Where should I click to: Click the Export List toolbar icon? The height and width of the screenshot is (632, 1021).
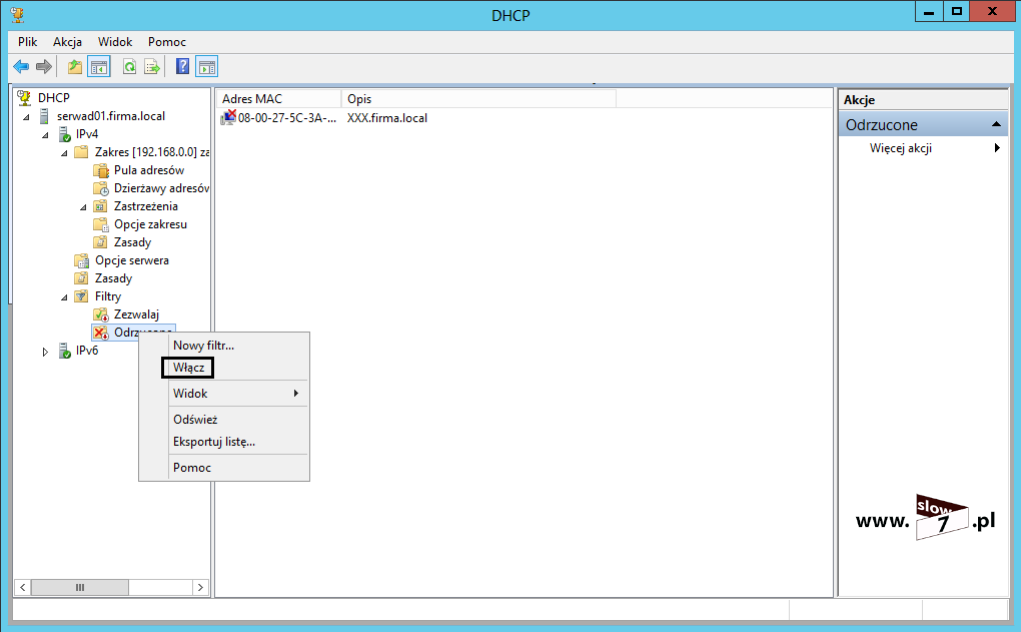coord(152,67)
